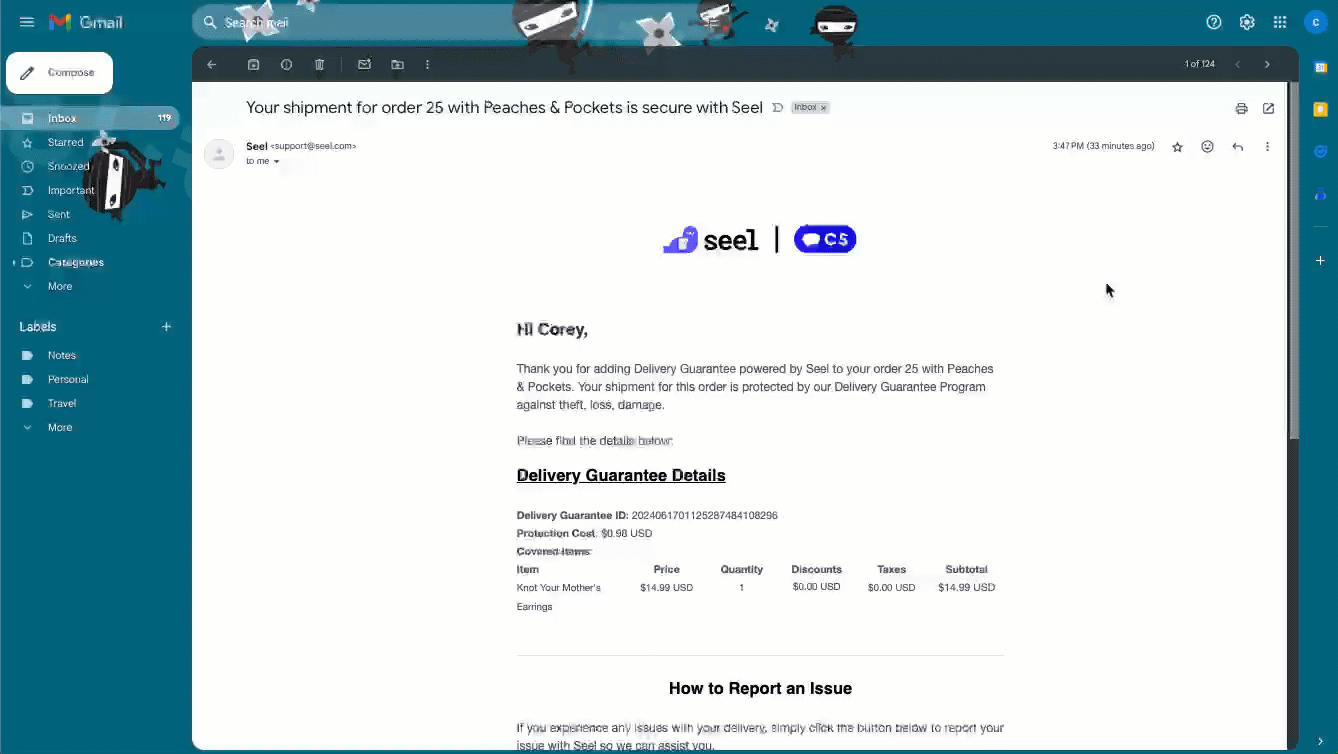Create a new label plus icon
This screenshot has height=754, width=1338.
click(167, 327)
